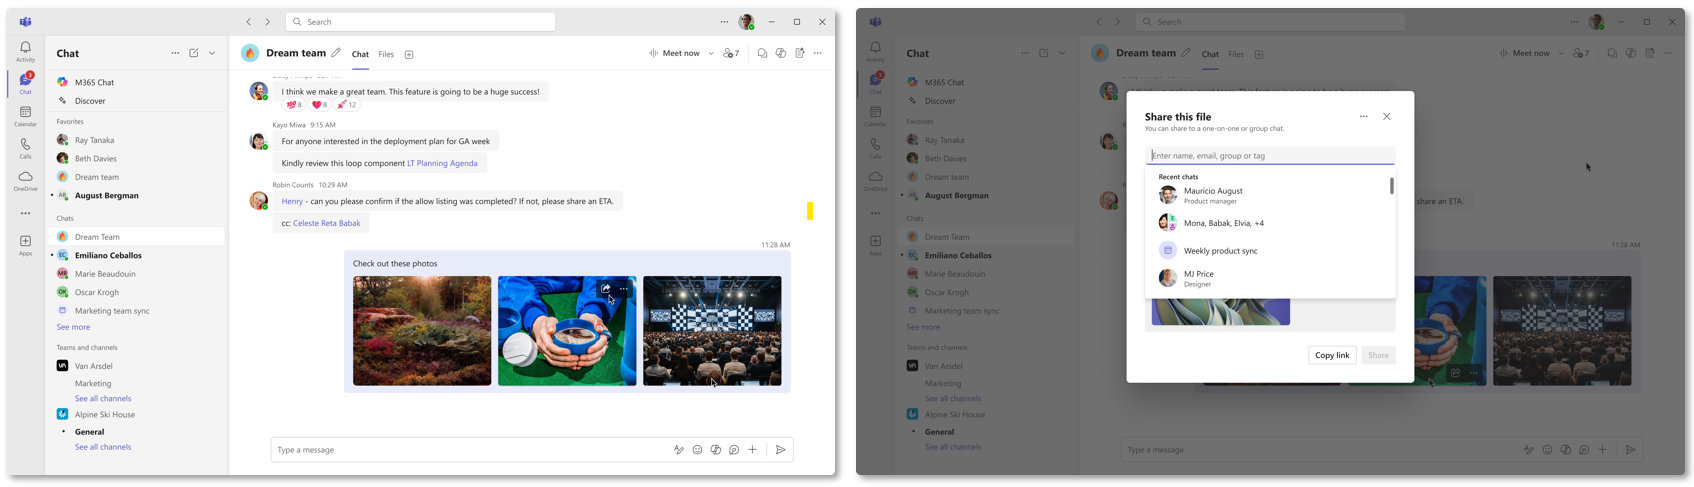Open Activity in the left window sidebar
This screenshot has height=487, width=1694.
click(x=25, y=51)
